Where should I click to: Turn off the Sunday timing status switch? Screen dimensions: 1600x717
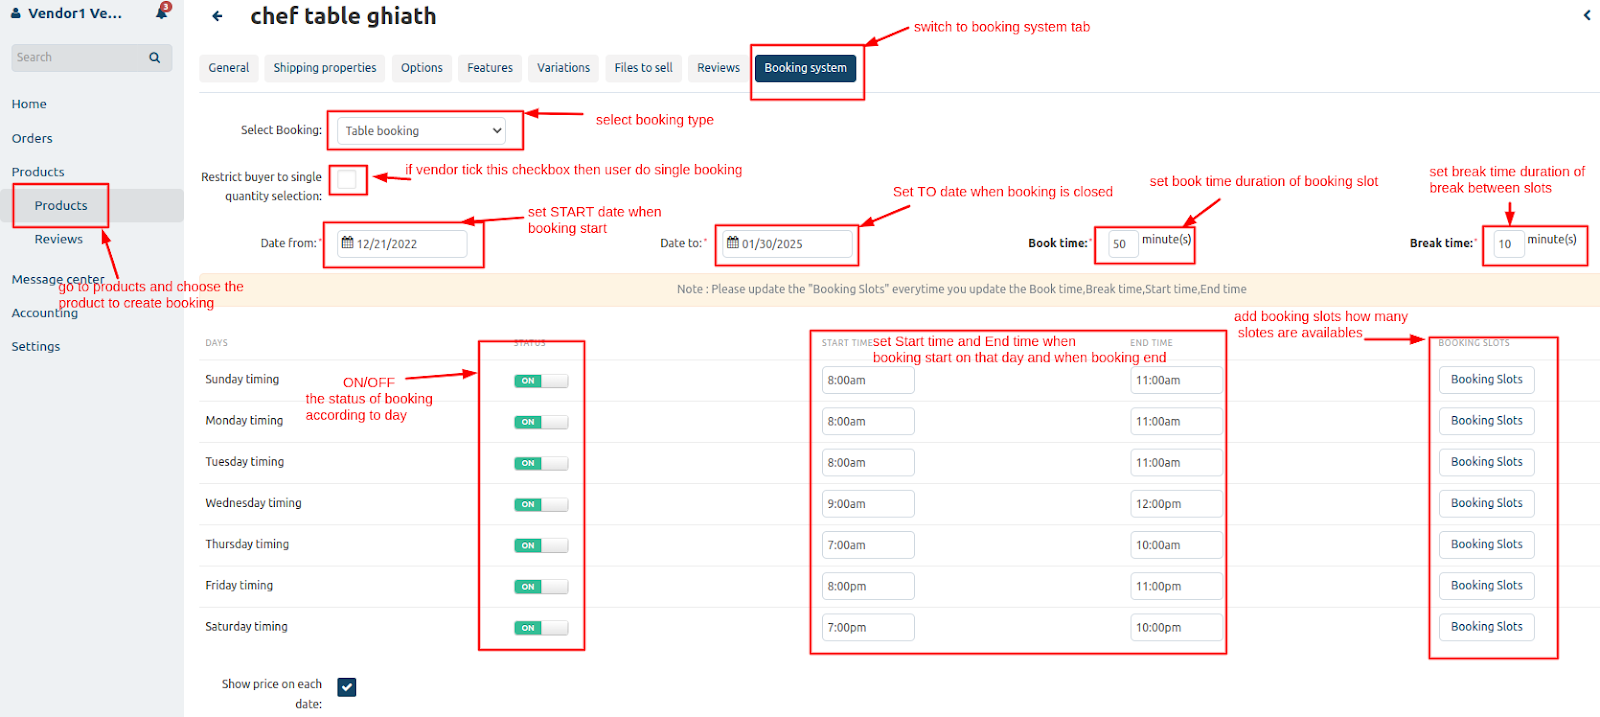(541, 381)
